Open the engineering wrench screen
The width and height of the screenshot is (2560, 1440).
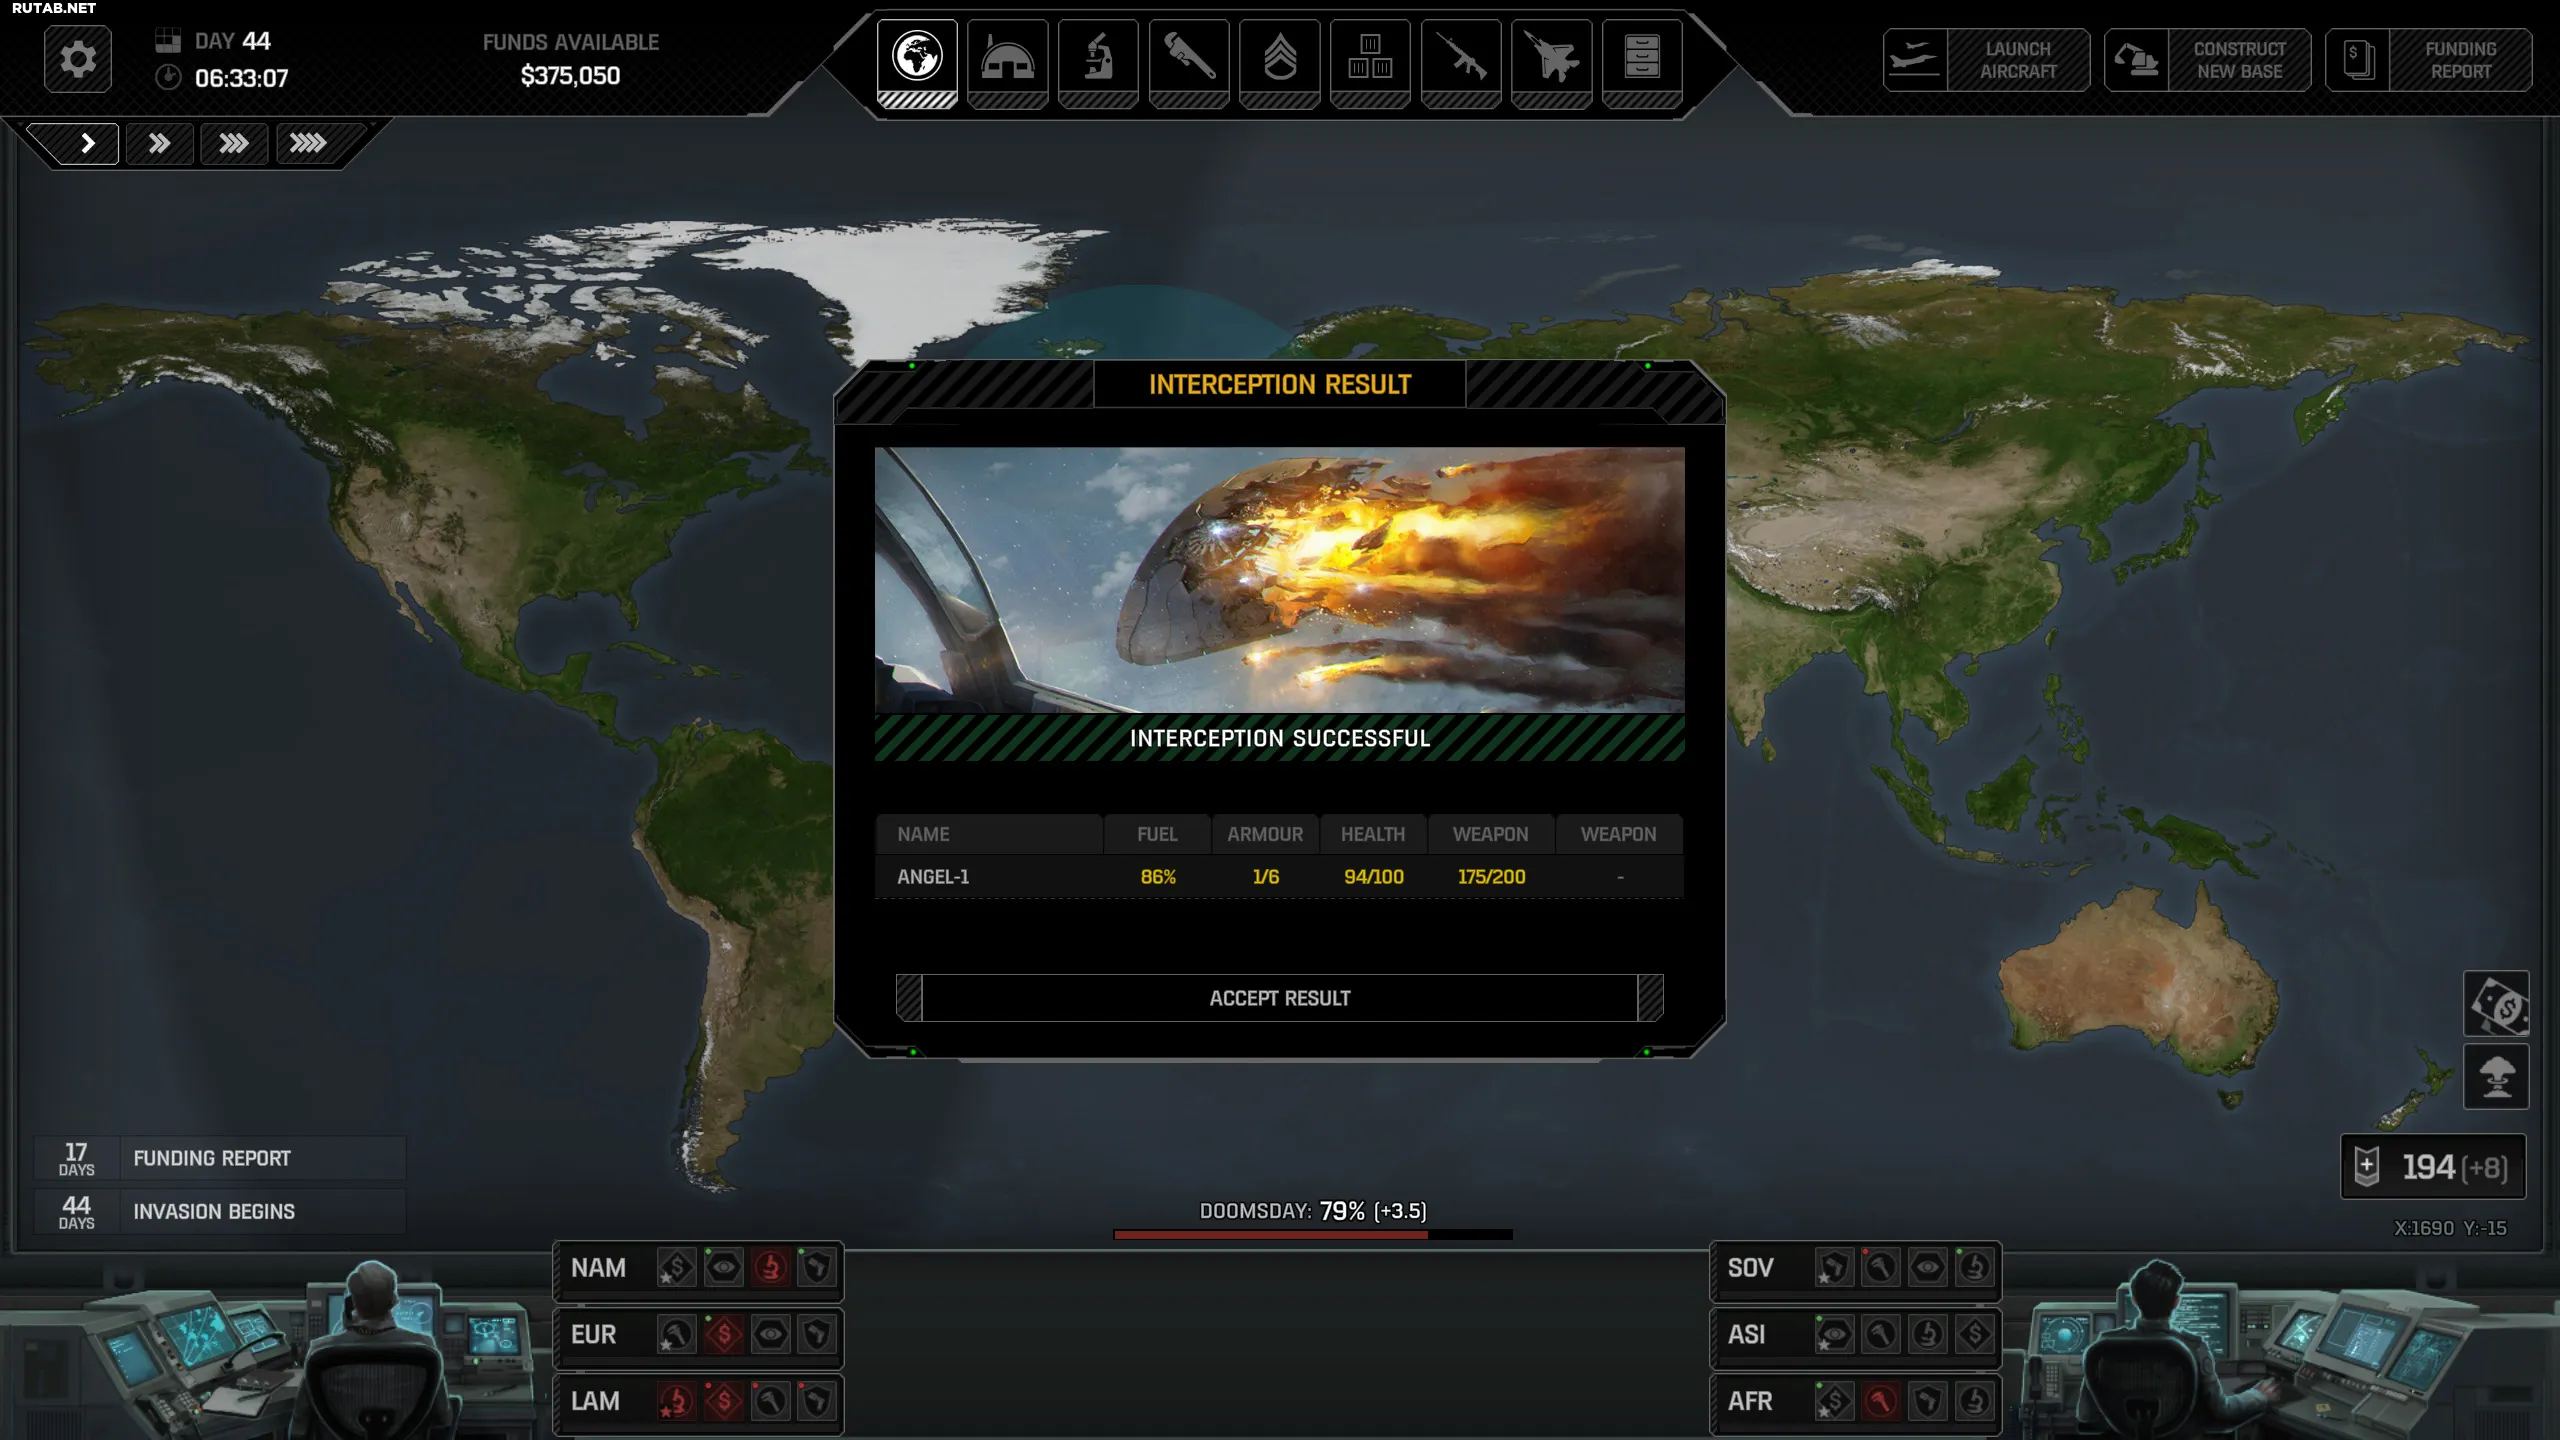tap(1189, 59)
